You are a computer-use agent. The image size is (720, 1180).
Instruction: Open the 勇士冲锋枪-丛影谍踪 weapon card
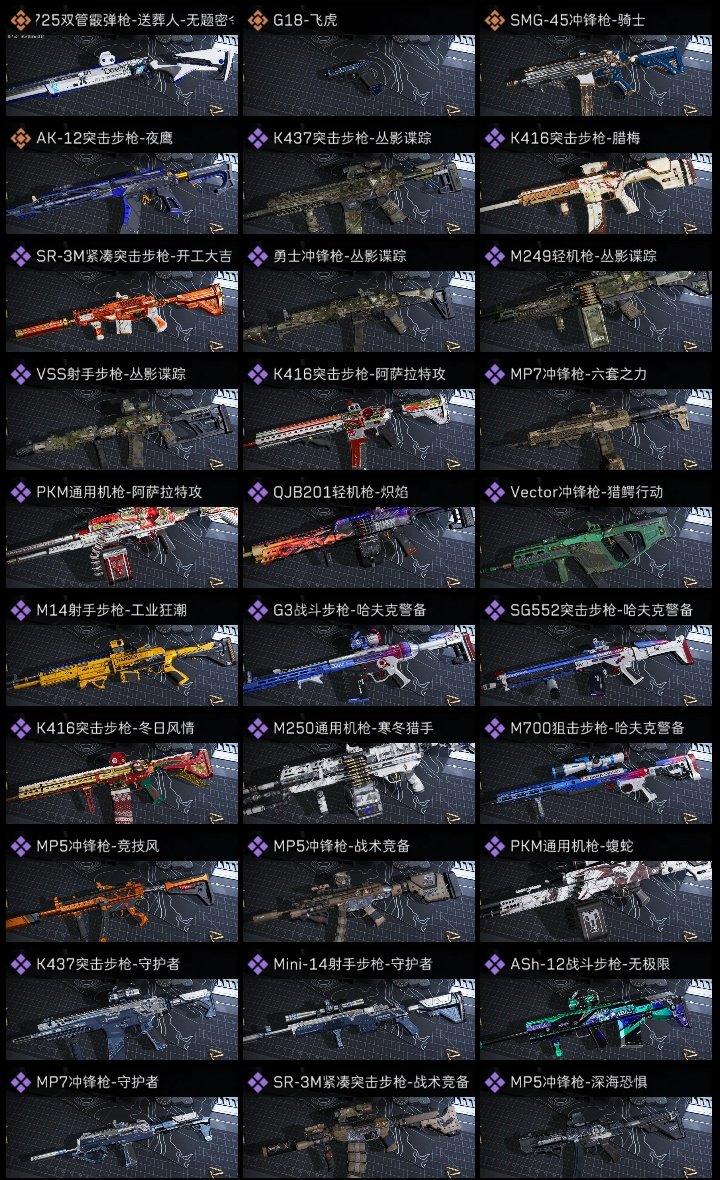tap(359, 312)
